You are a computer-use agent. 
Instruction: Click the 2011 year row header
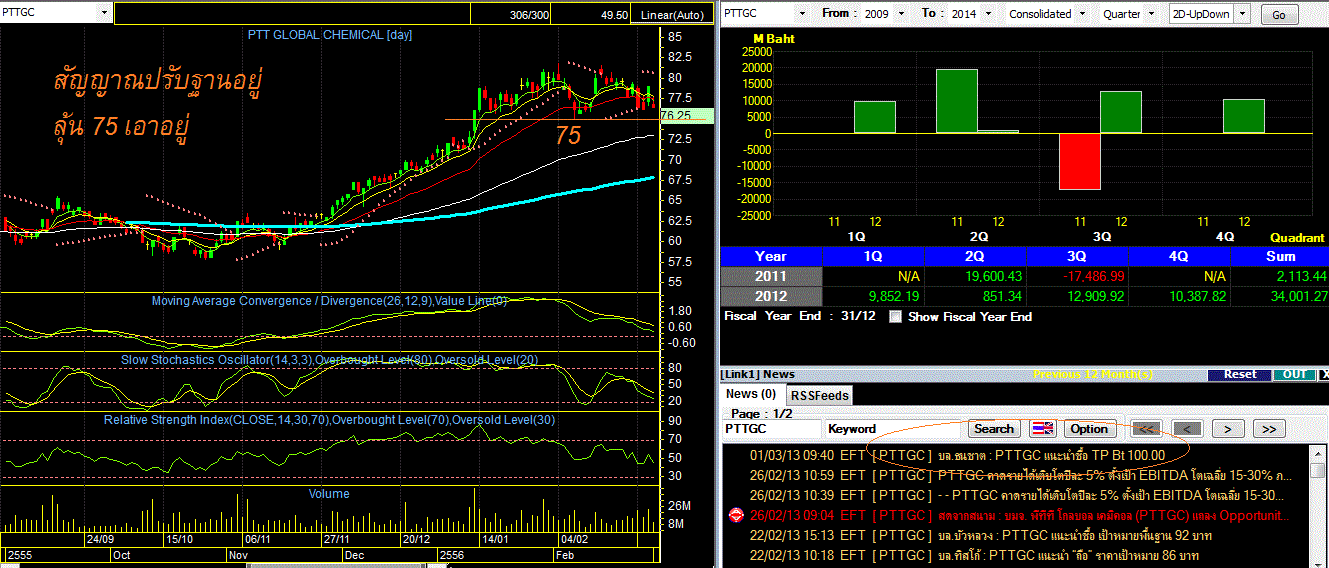tap(771, 276)
